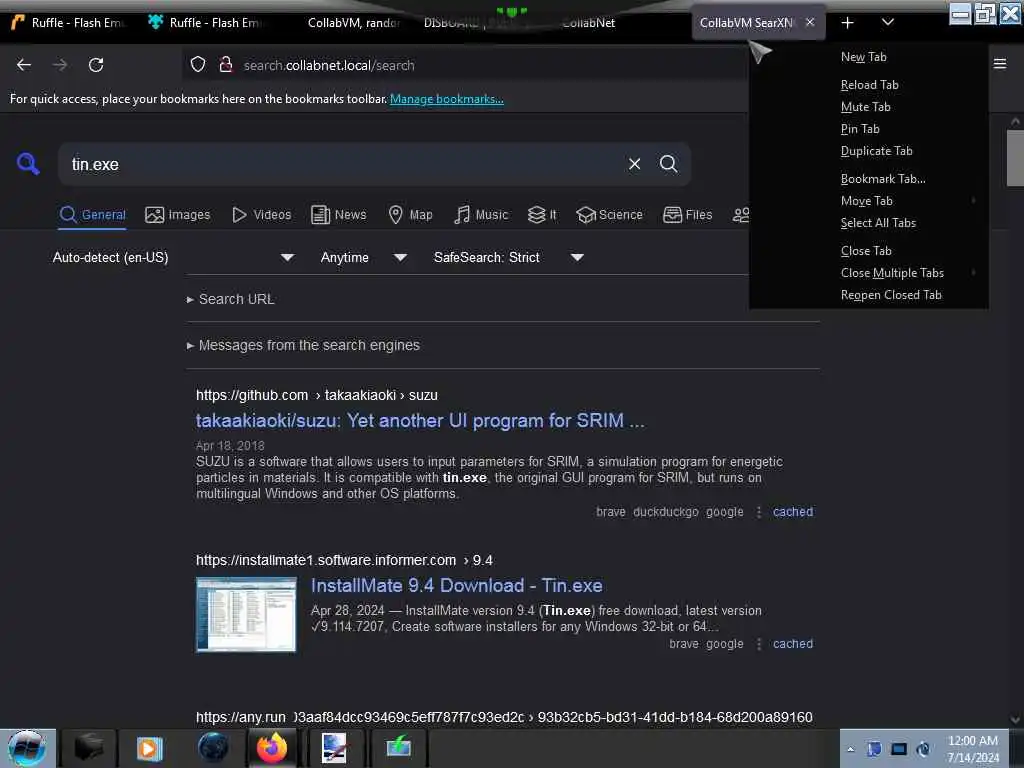
Task: Choose Mute Tab from context menu
Action: pyautogui.click(x=869, y=106)
